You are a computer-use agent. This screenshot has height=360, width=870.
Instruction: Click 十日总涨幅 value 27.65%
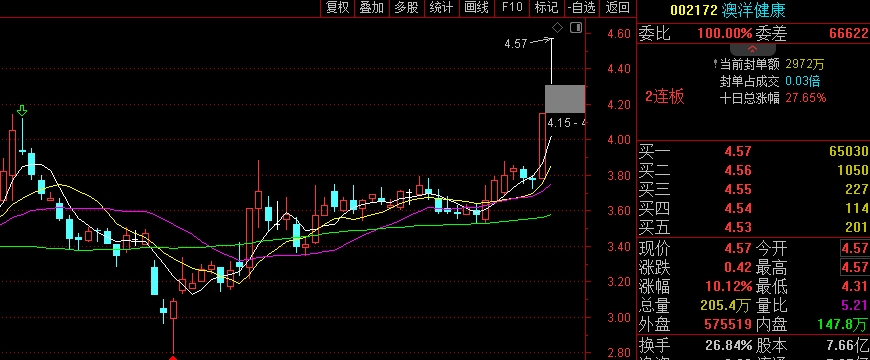(806, 98)
